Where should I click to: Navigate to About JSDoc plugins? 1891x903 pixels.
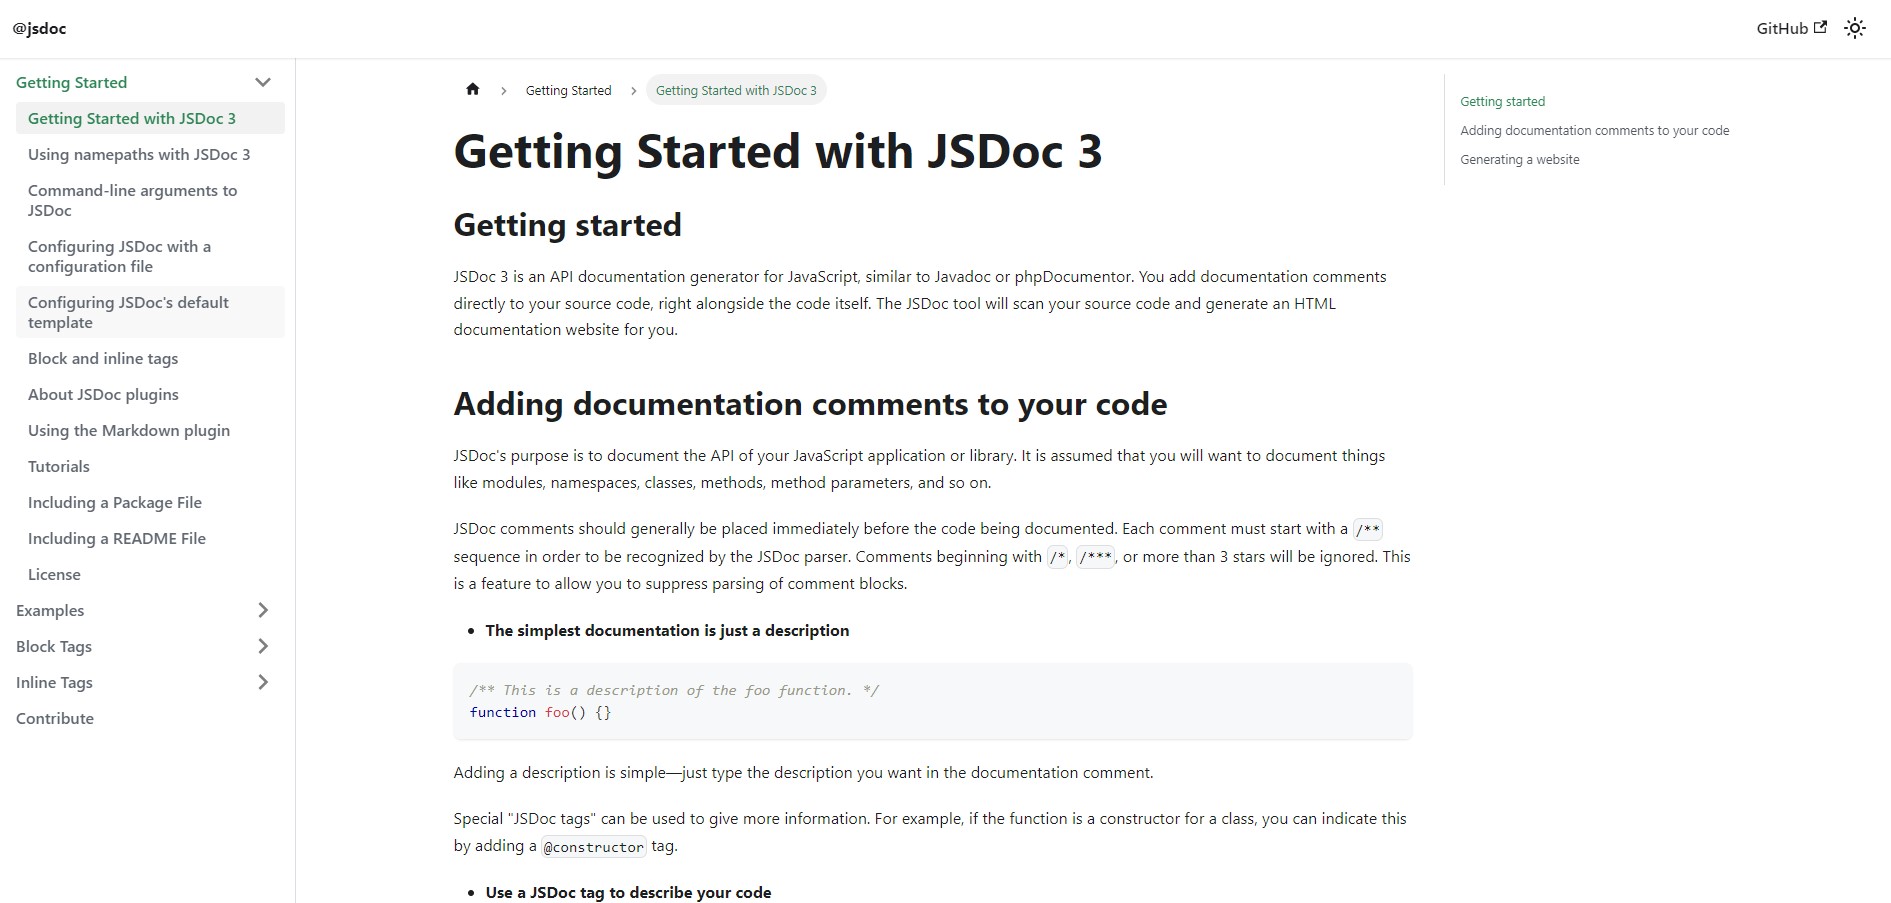pos(103,395)
